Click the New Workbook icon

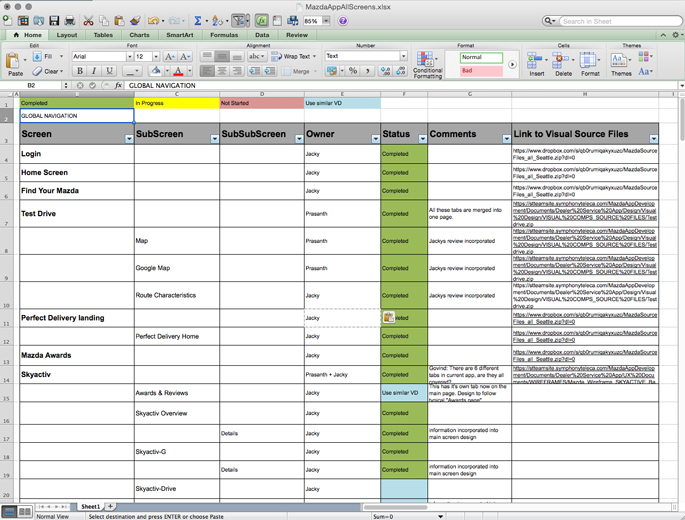(7, 20)
